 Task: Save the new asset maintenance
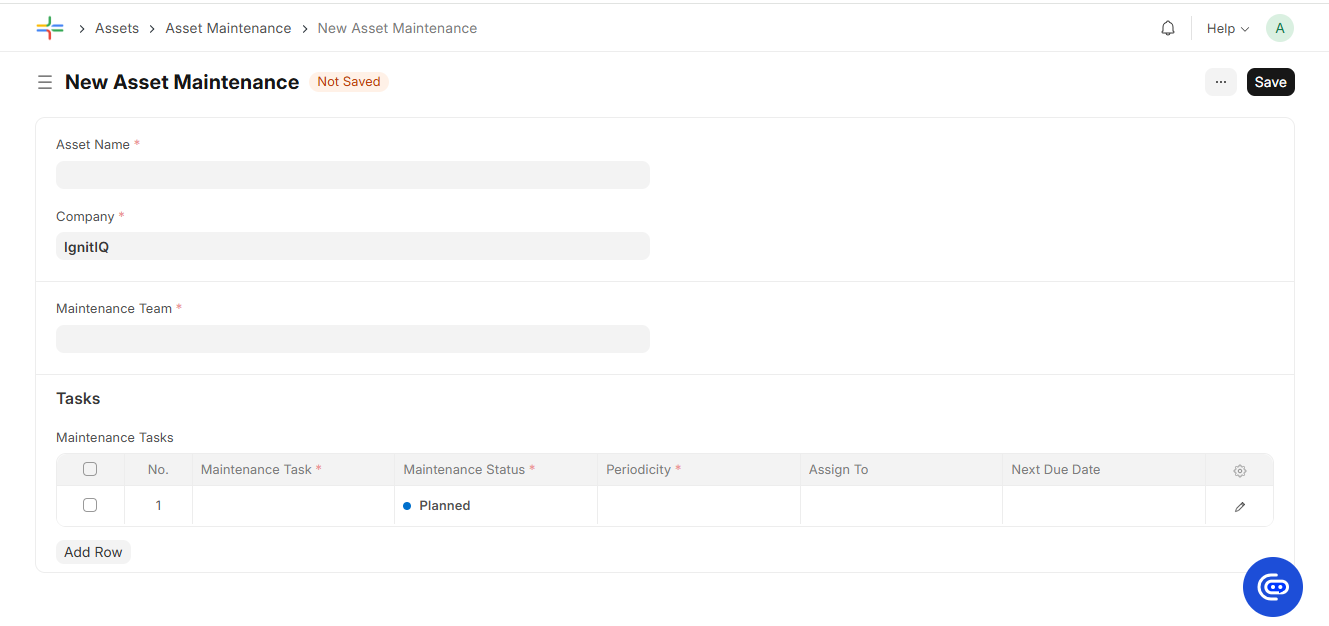click(x=1271, y=82)
